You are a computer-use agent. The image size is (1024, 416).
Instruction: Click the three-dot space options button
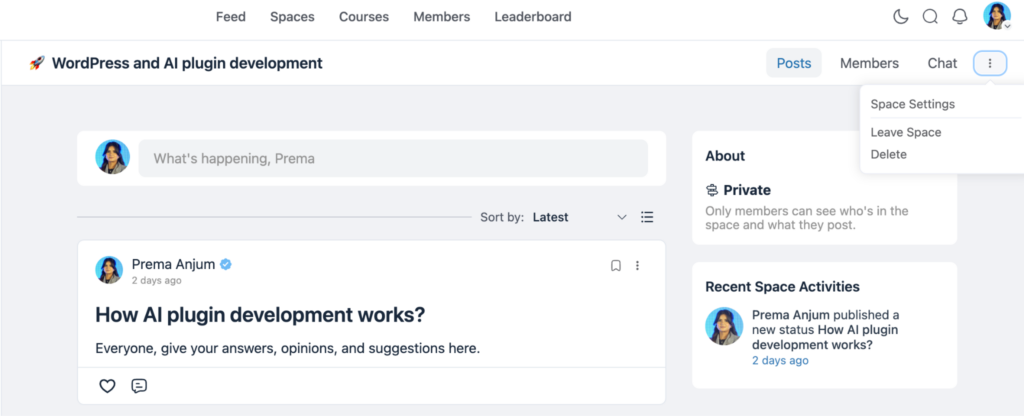click(990, 63)
